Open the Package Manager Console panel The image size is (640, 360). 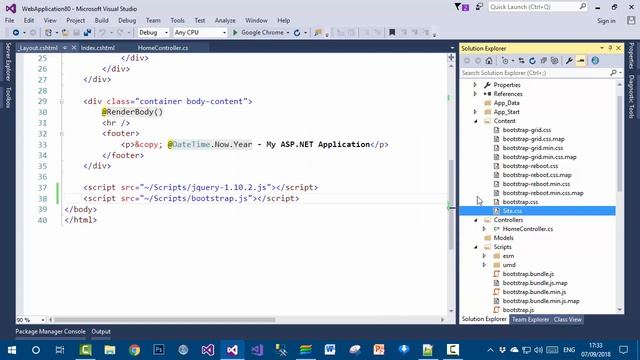51,331
